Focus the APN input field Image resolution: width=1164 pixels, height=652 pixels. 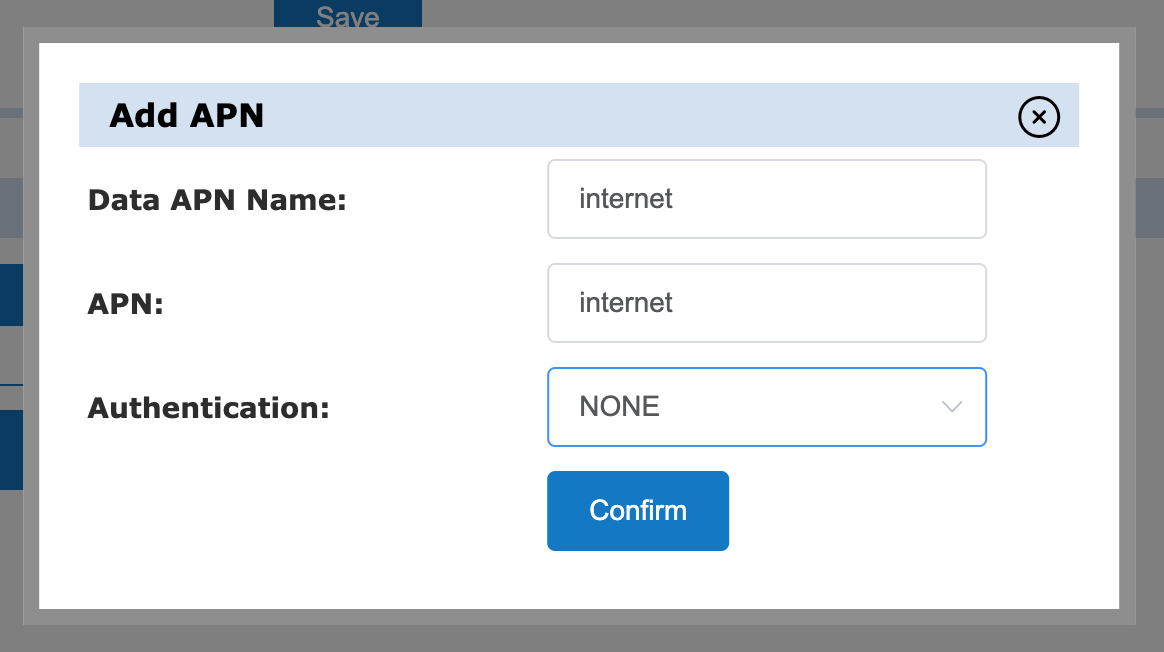point(766,303)
